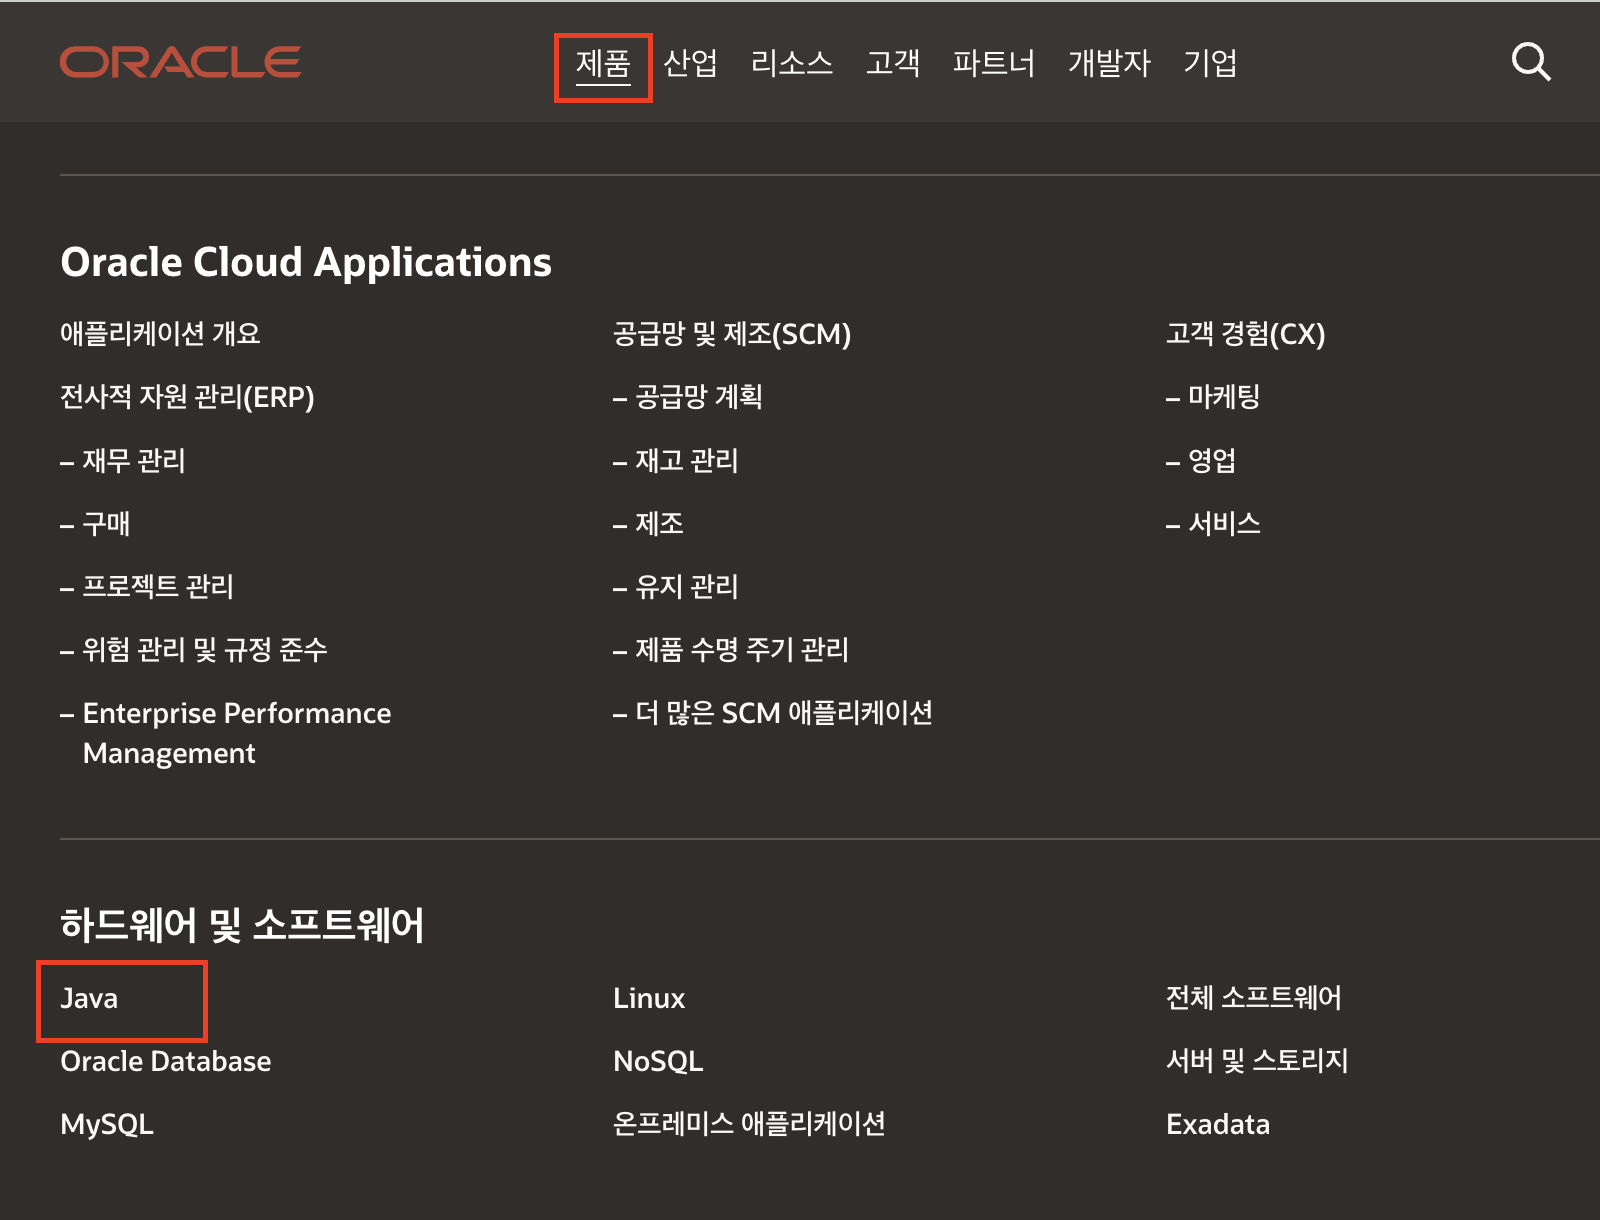Open 온프레미스 애플리케이션 link
The image size is (1600, 1220).
(749, 1124)
